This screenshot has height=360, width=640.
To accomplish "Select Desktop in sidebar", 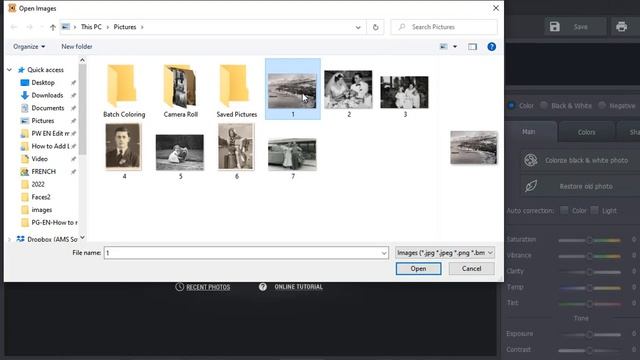I will click(43, 82).
